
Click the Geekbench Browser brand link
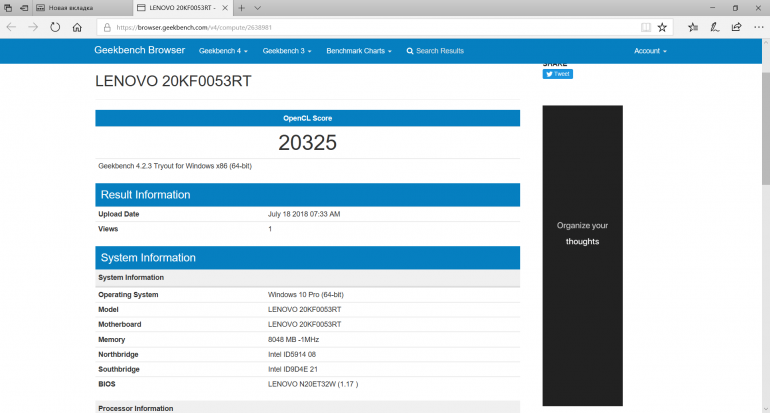pos(139,51)
